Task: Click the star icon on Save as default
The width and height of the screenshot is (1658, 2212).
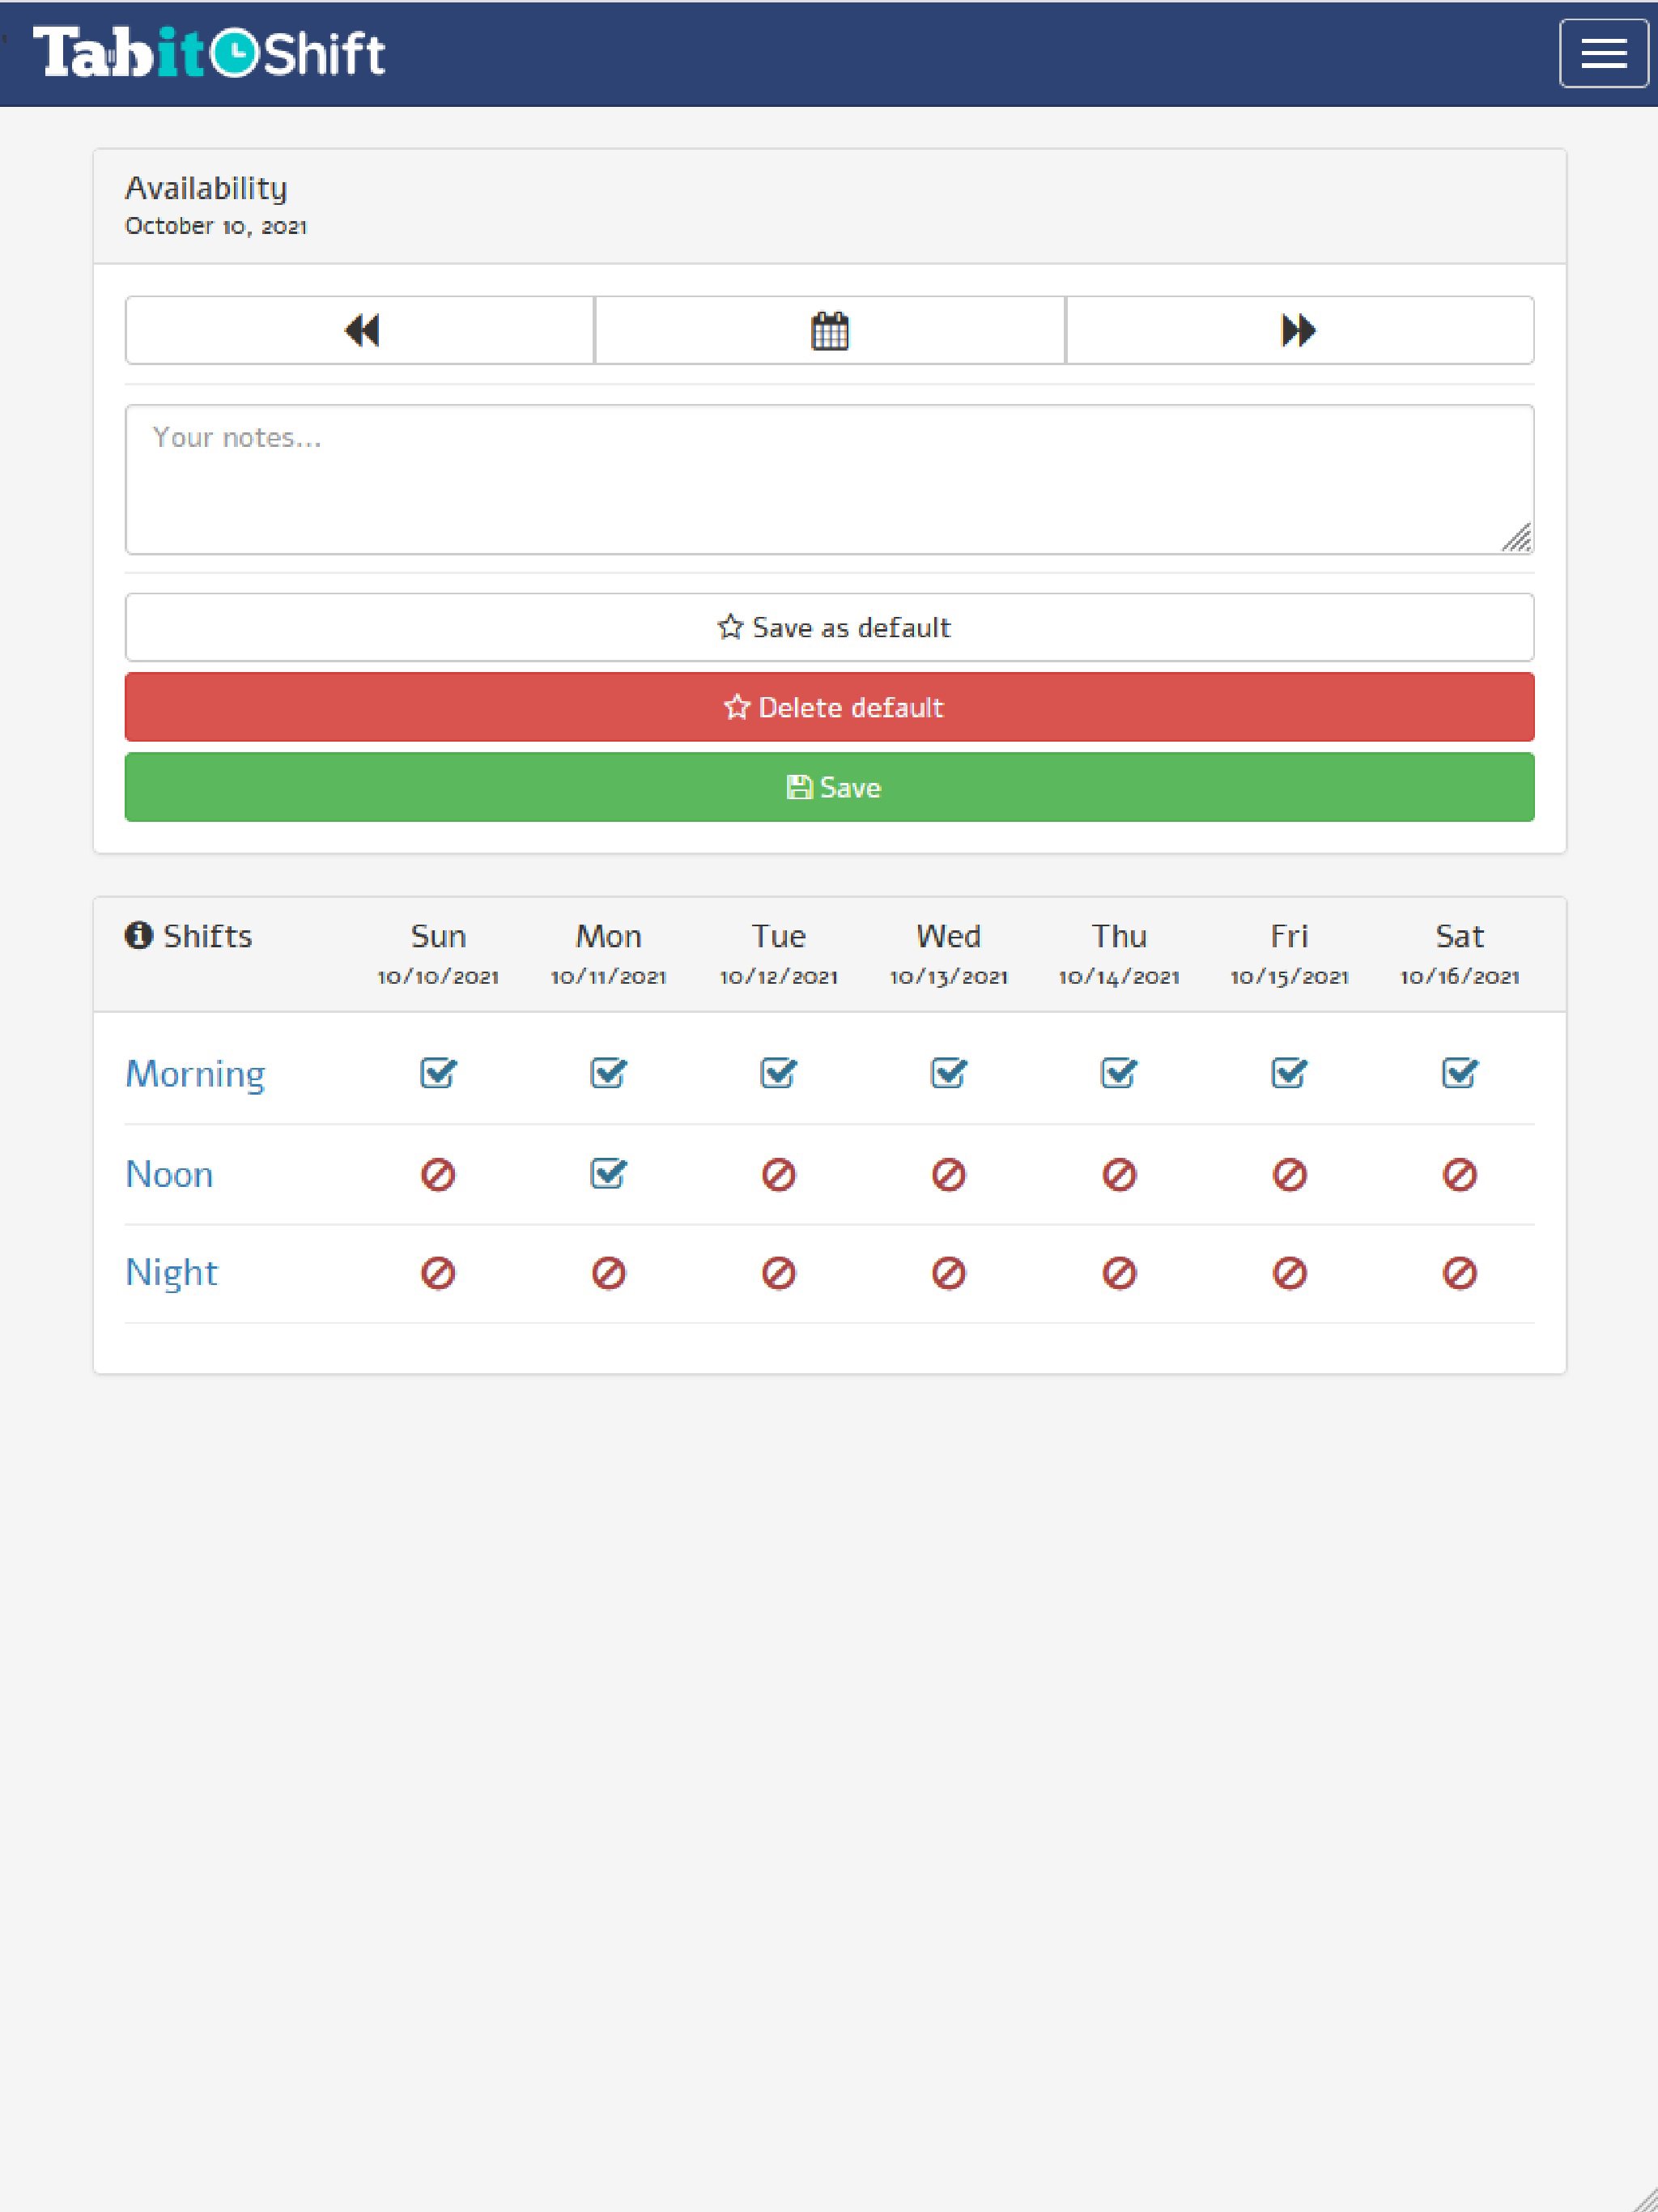Action: click(731, 627)
